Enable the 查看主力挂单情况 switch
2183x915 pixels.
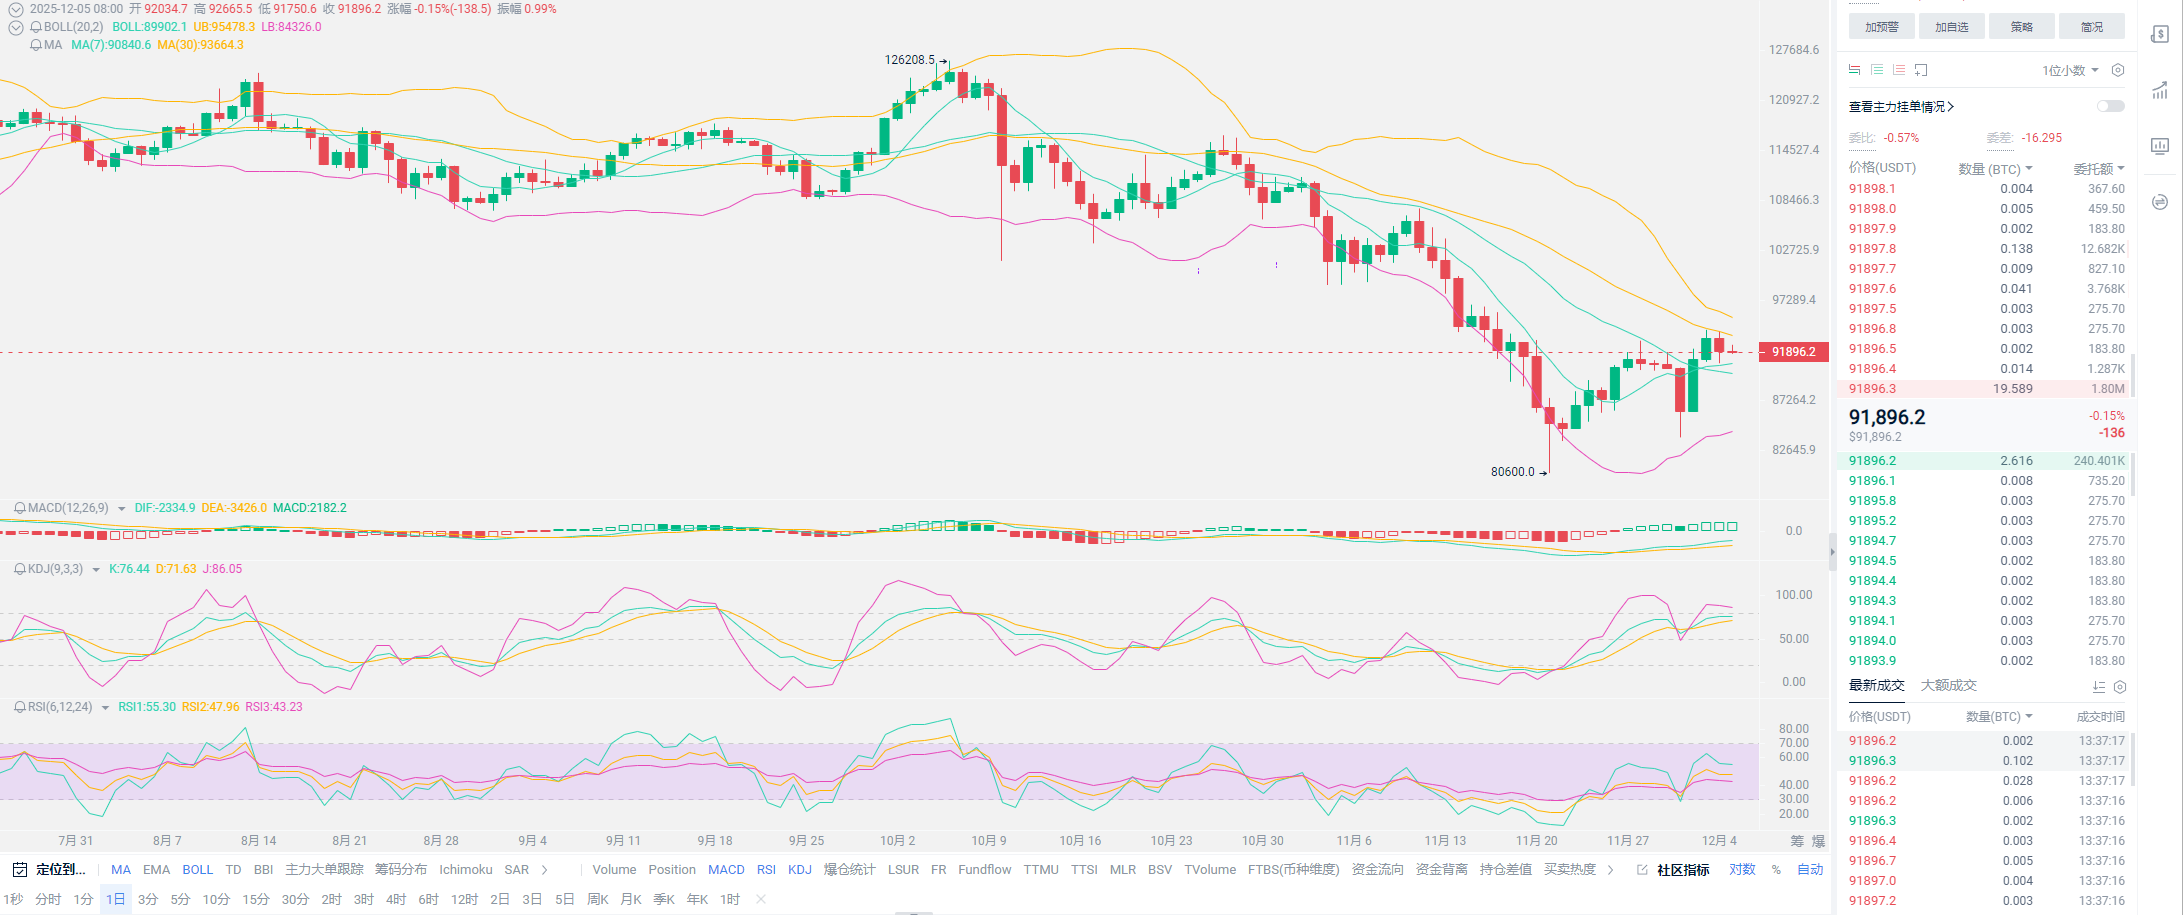[2110, 106]
